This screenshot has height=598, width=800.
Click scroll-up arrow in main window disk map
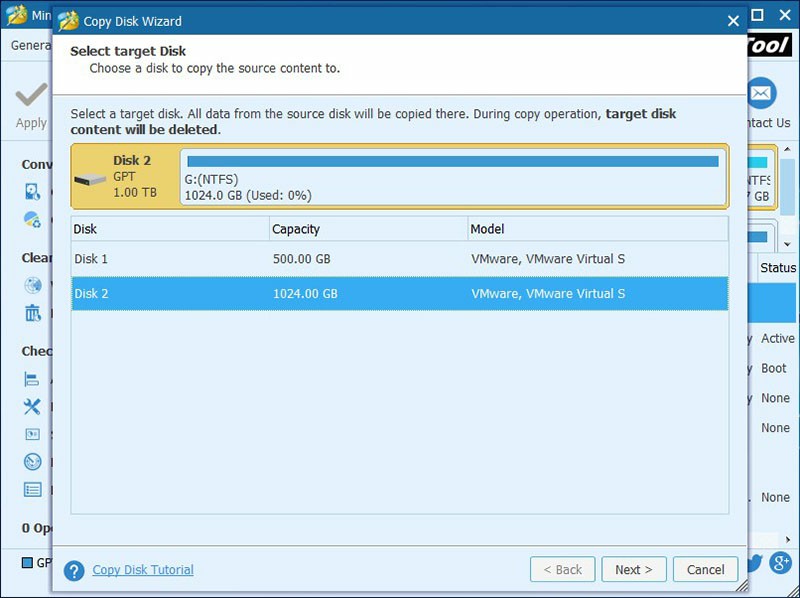[787, 150]
